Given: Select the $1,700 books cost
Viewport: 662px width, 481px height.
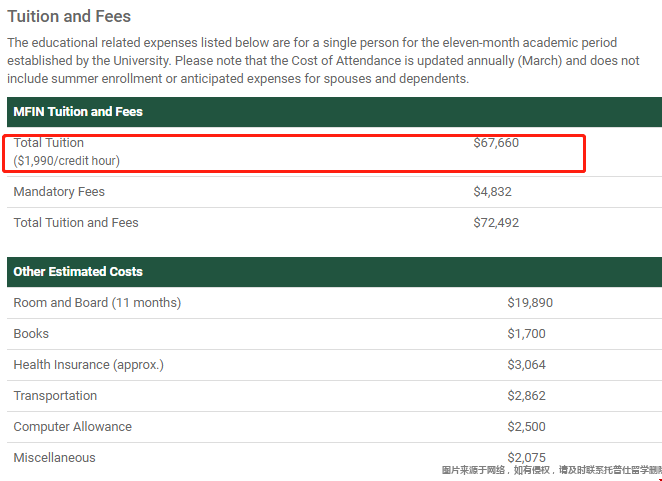Looking at the screenshot, I should (526, 334).
